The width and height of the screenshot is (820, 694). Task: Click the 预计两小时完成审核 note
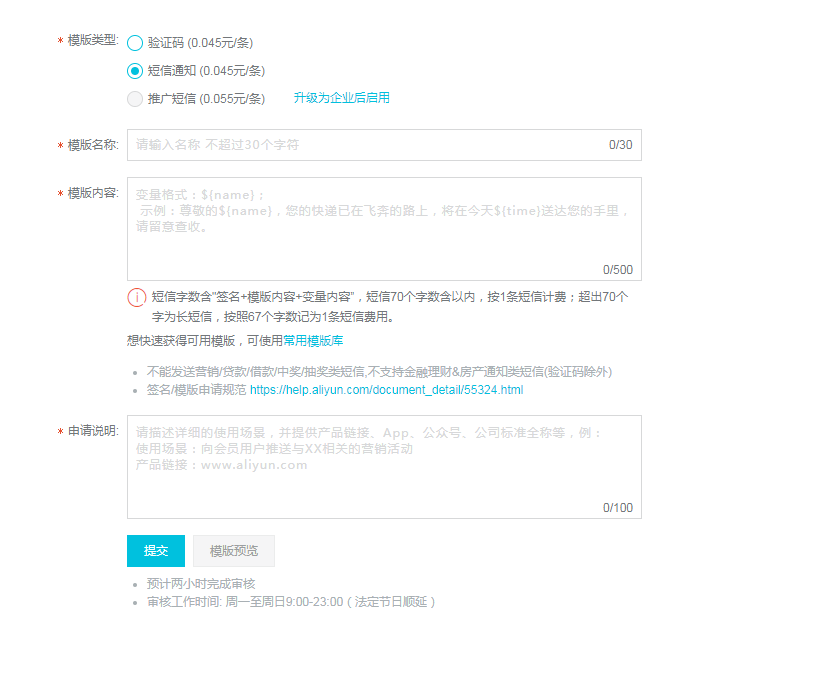201,584
